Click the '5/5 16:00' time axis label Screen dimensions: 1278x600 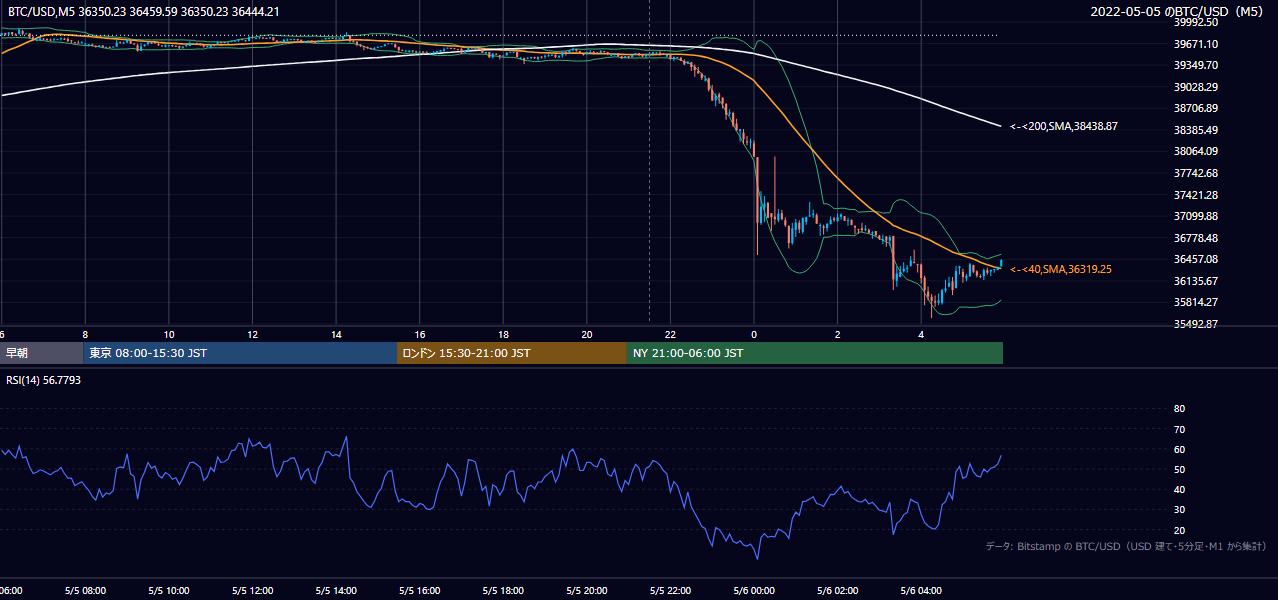(x=420, y=591)
